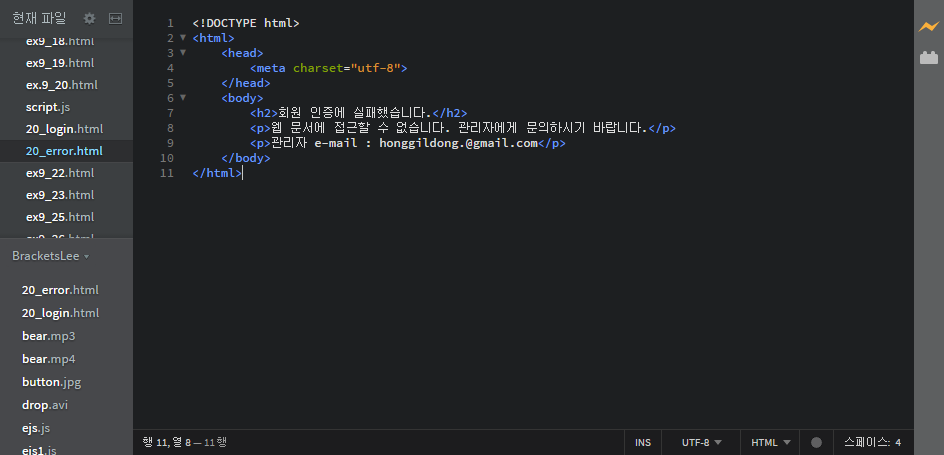This screenshot has height=455, width=944.
Task: Click the closing </head> tag on line 5
Action: [x=246, y=82]
